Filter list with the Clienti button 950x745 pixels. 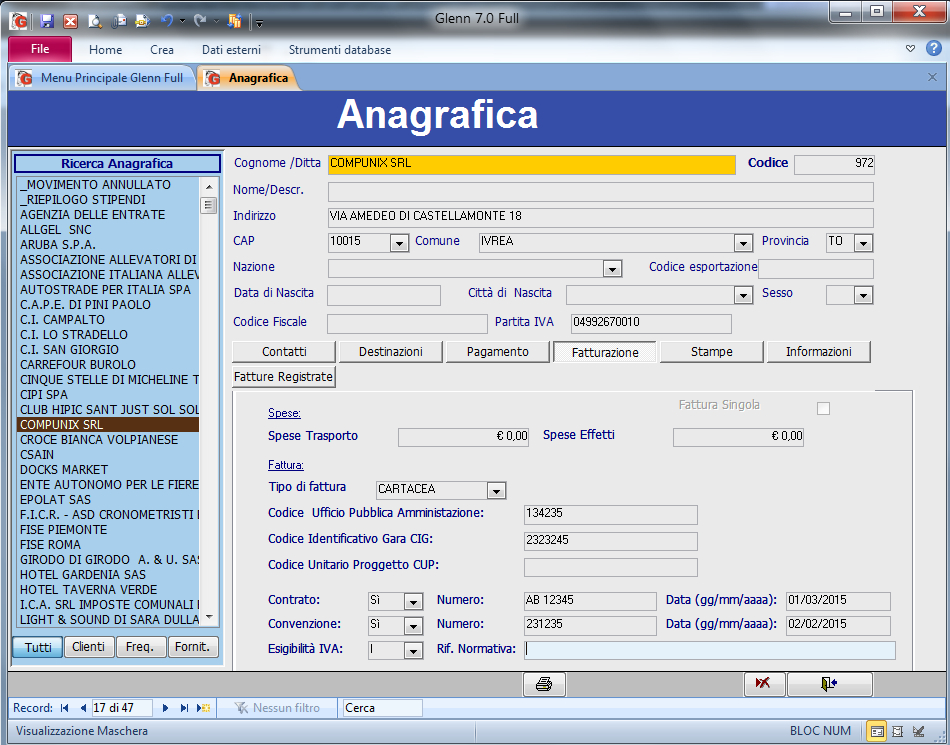click(x=88, y=647)
